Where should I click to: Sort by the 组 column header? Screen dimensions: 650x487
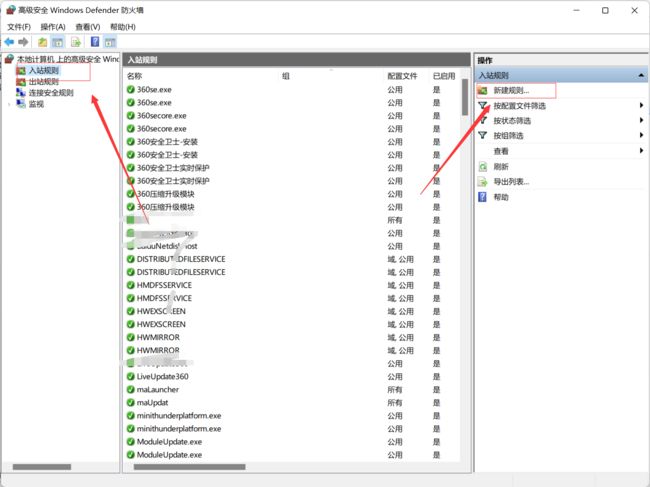[286, 76]
